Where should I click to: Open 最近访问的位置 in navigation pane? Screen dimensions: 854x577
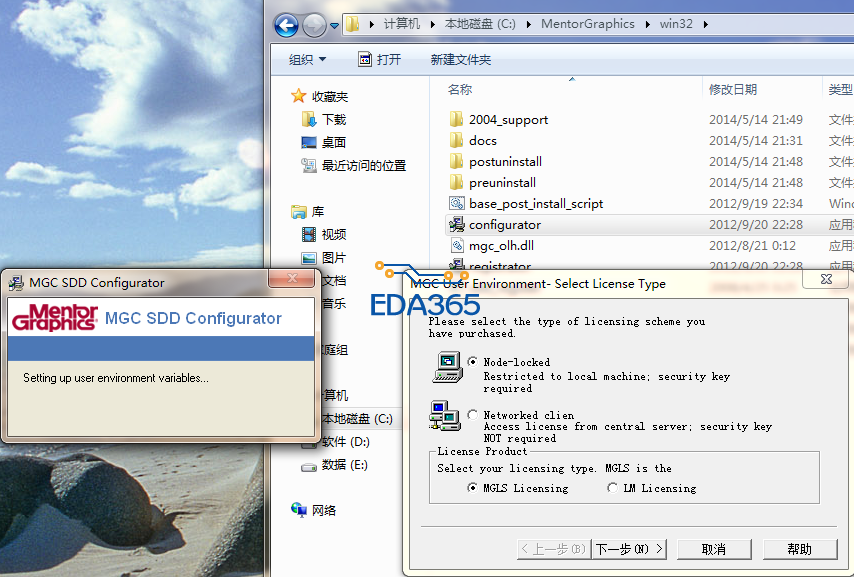point(364,166)
